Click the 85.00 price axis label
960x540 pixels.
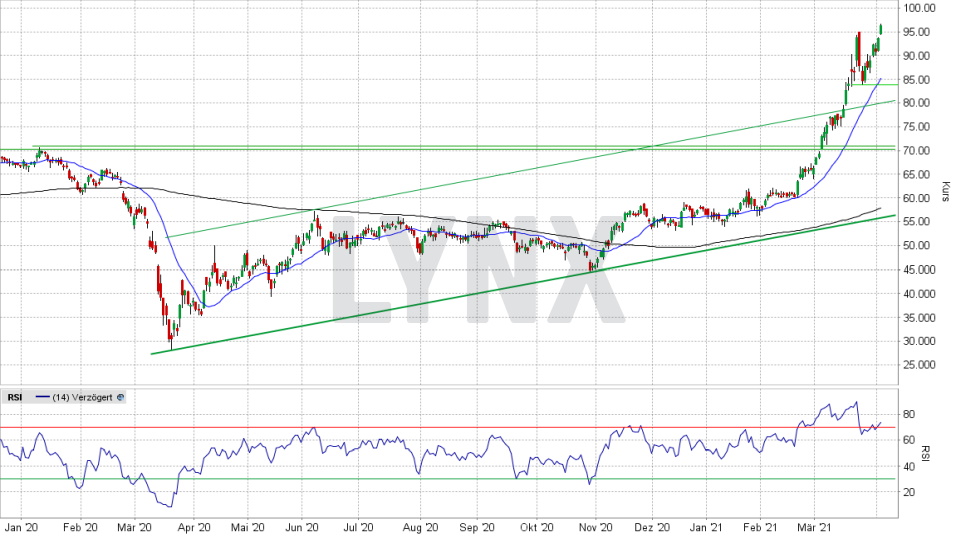[x=917, y=80]
